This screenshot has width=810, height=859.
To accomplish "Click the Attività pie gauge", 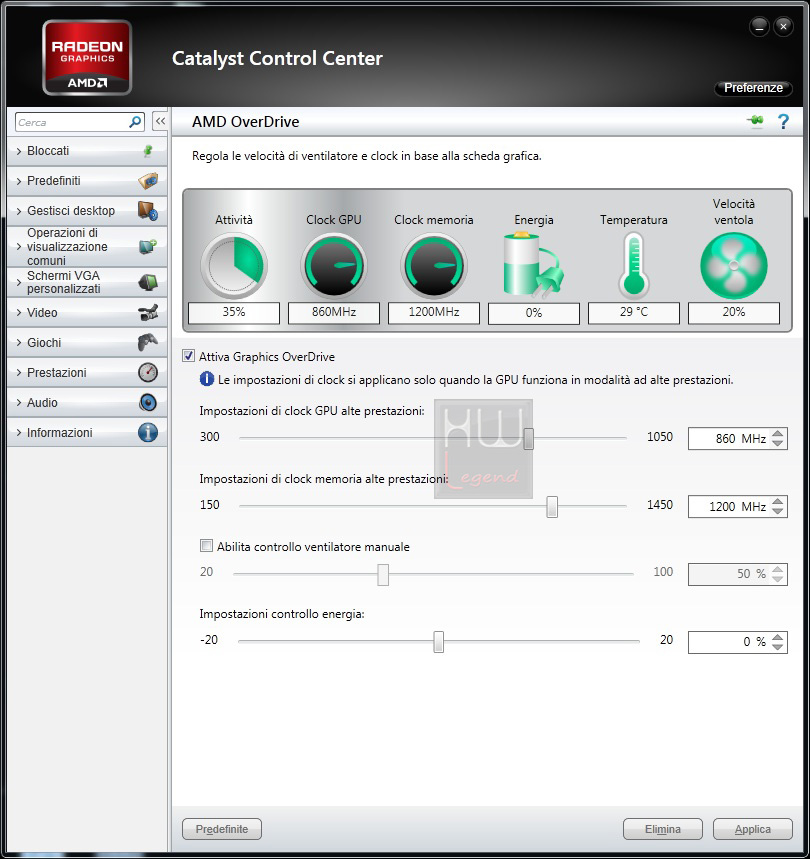I will [234, 266].
